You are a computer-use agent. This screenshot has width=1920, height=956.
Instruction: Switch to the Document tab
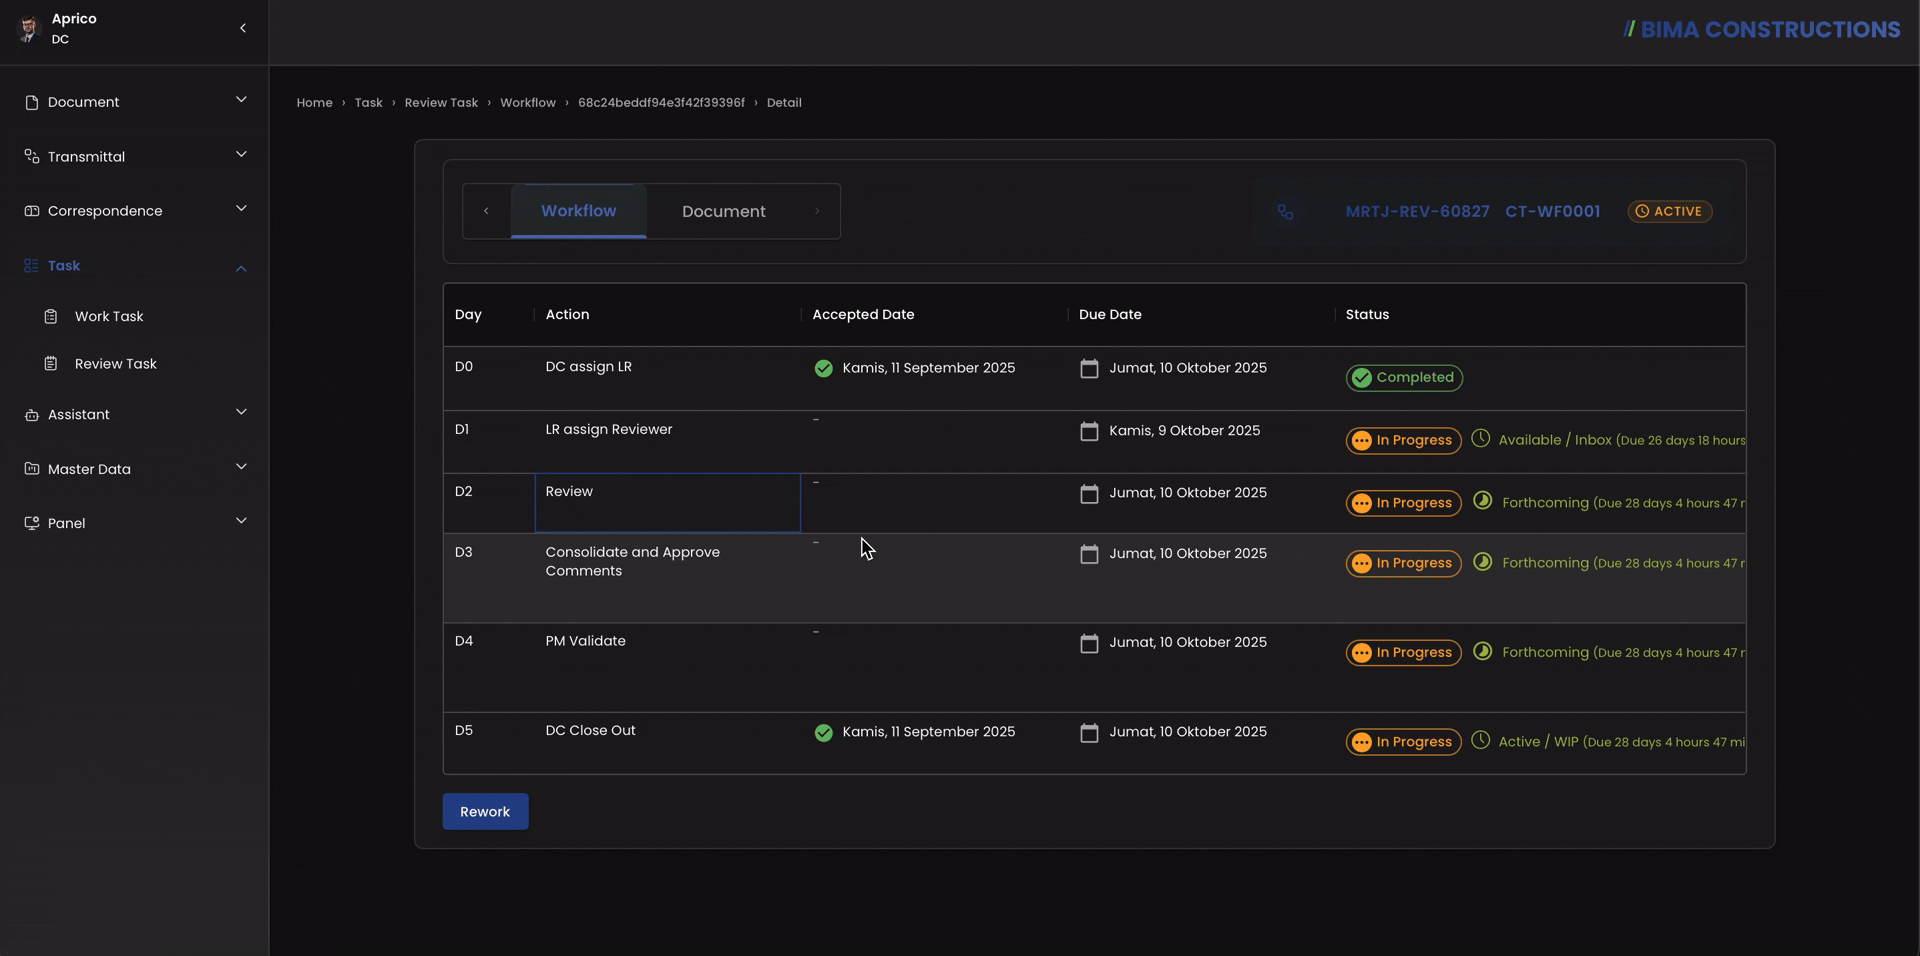click(x=723, y=211)
